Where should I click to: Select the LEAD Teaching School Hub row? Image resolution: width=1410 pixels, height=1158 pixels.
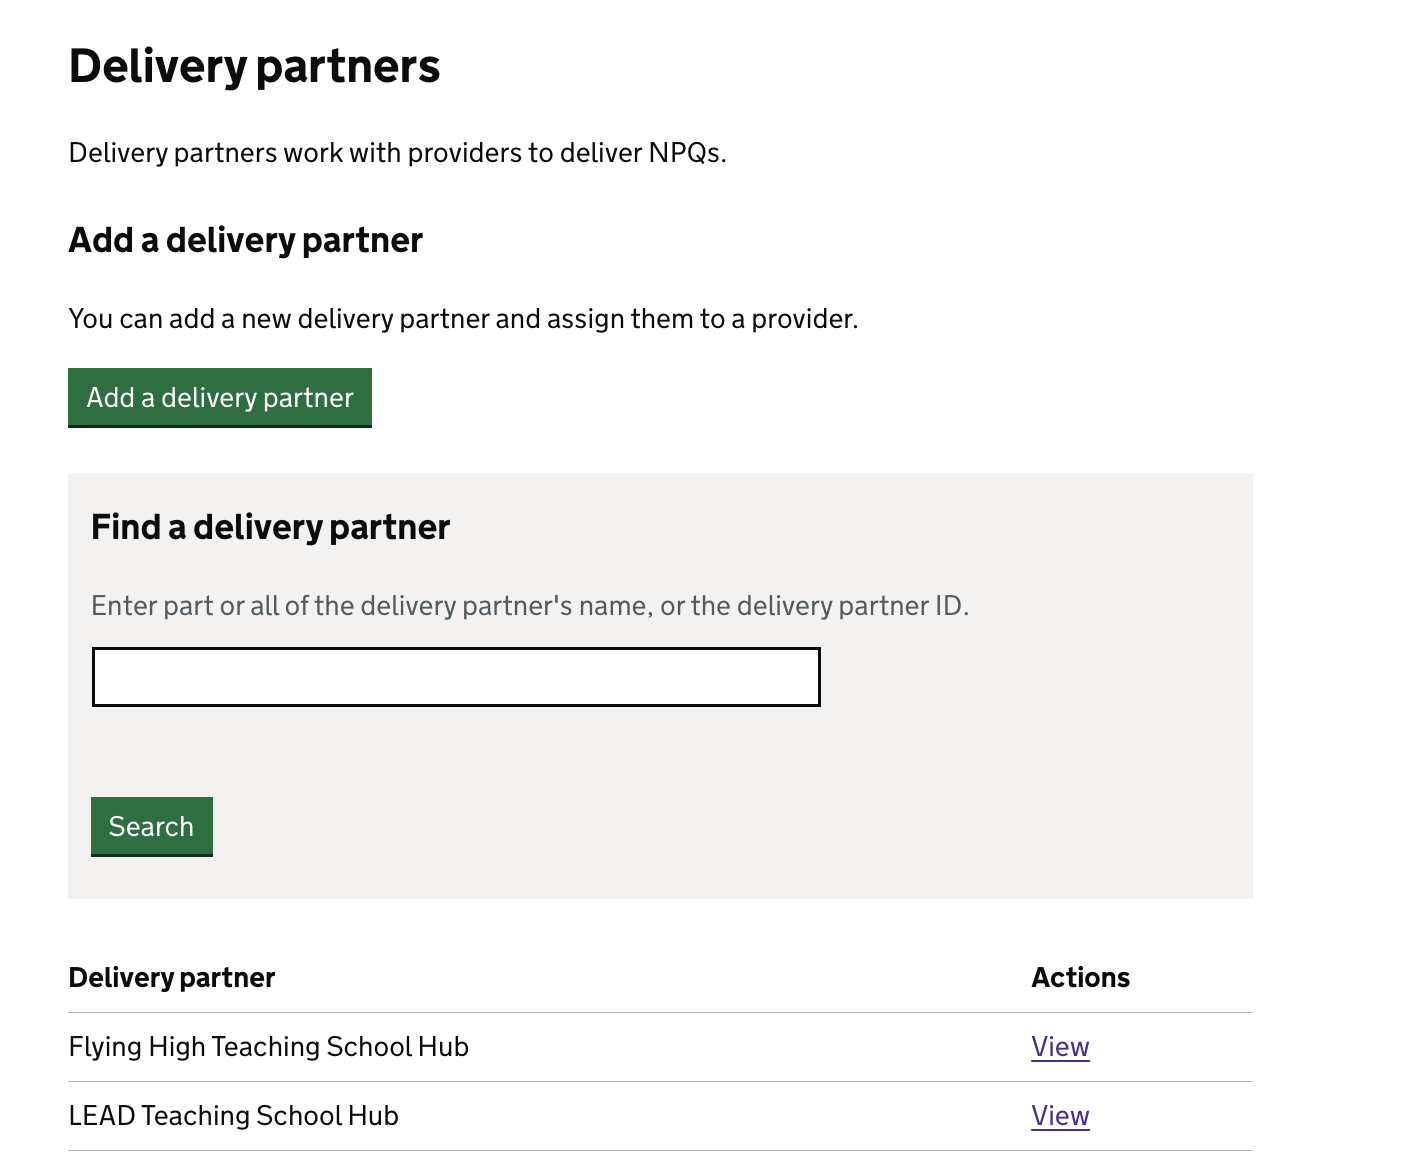click(233, 1115)
